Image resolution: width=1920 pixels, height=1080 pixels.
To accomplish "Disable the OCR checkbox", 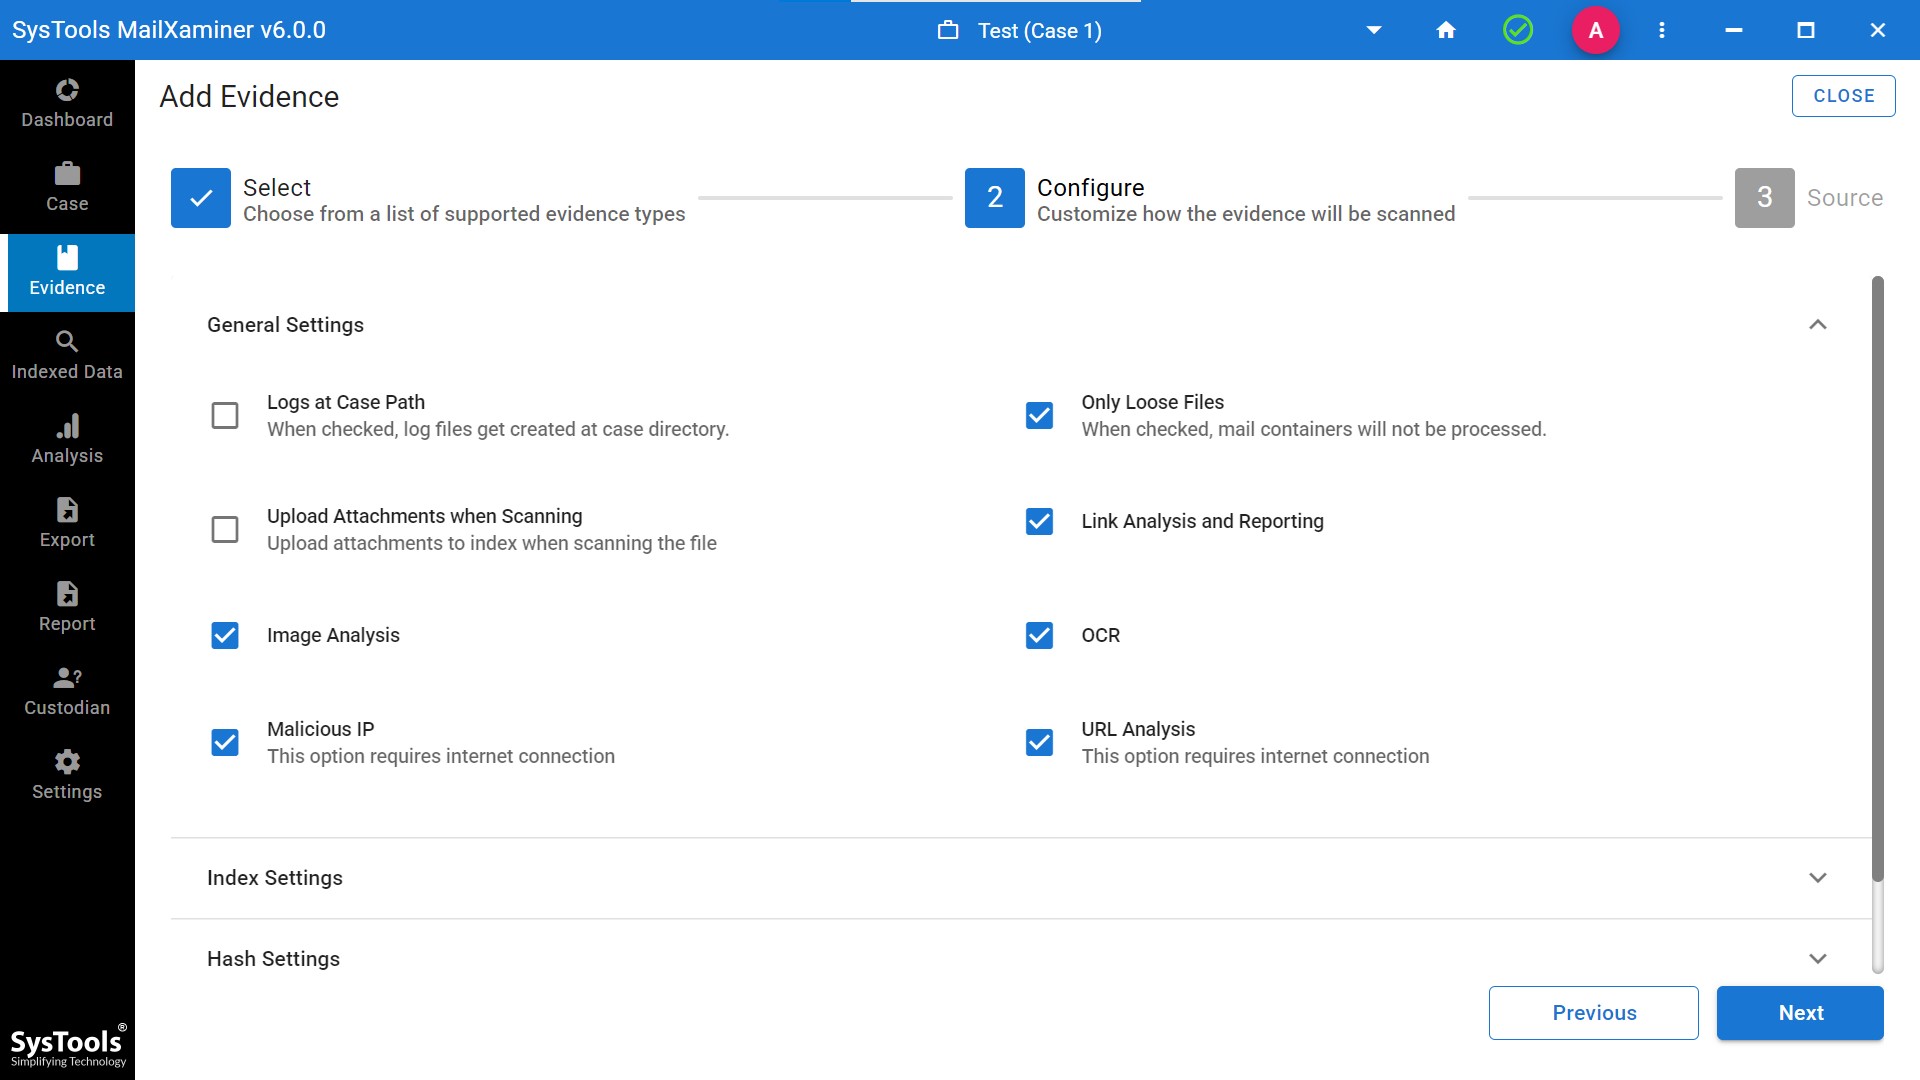I will tap(1039, 635).
